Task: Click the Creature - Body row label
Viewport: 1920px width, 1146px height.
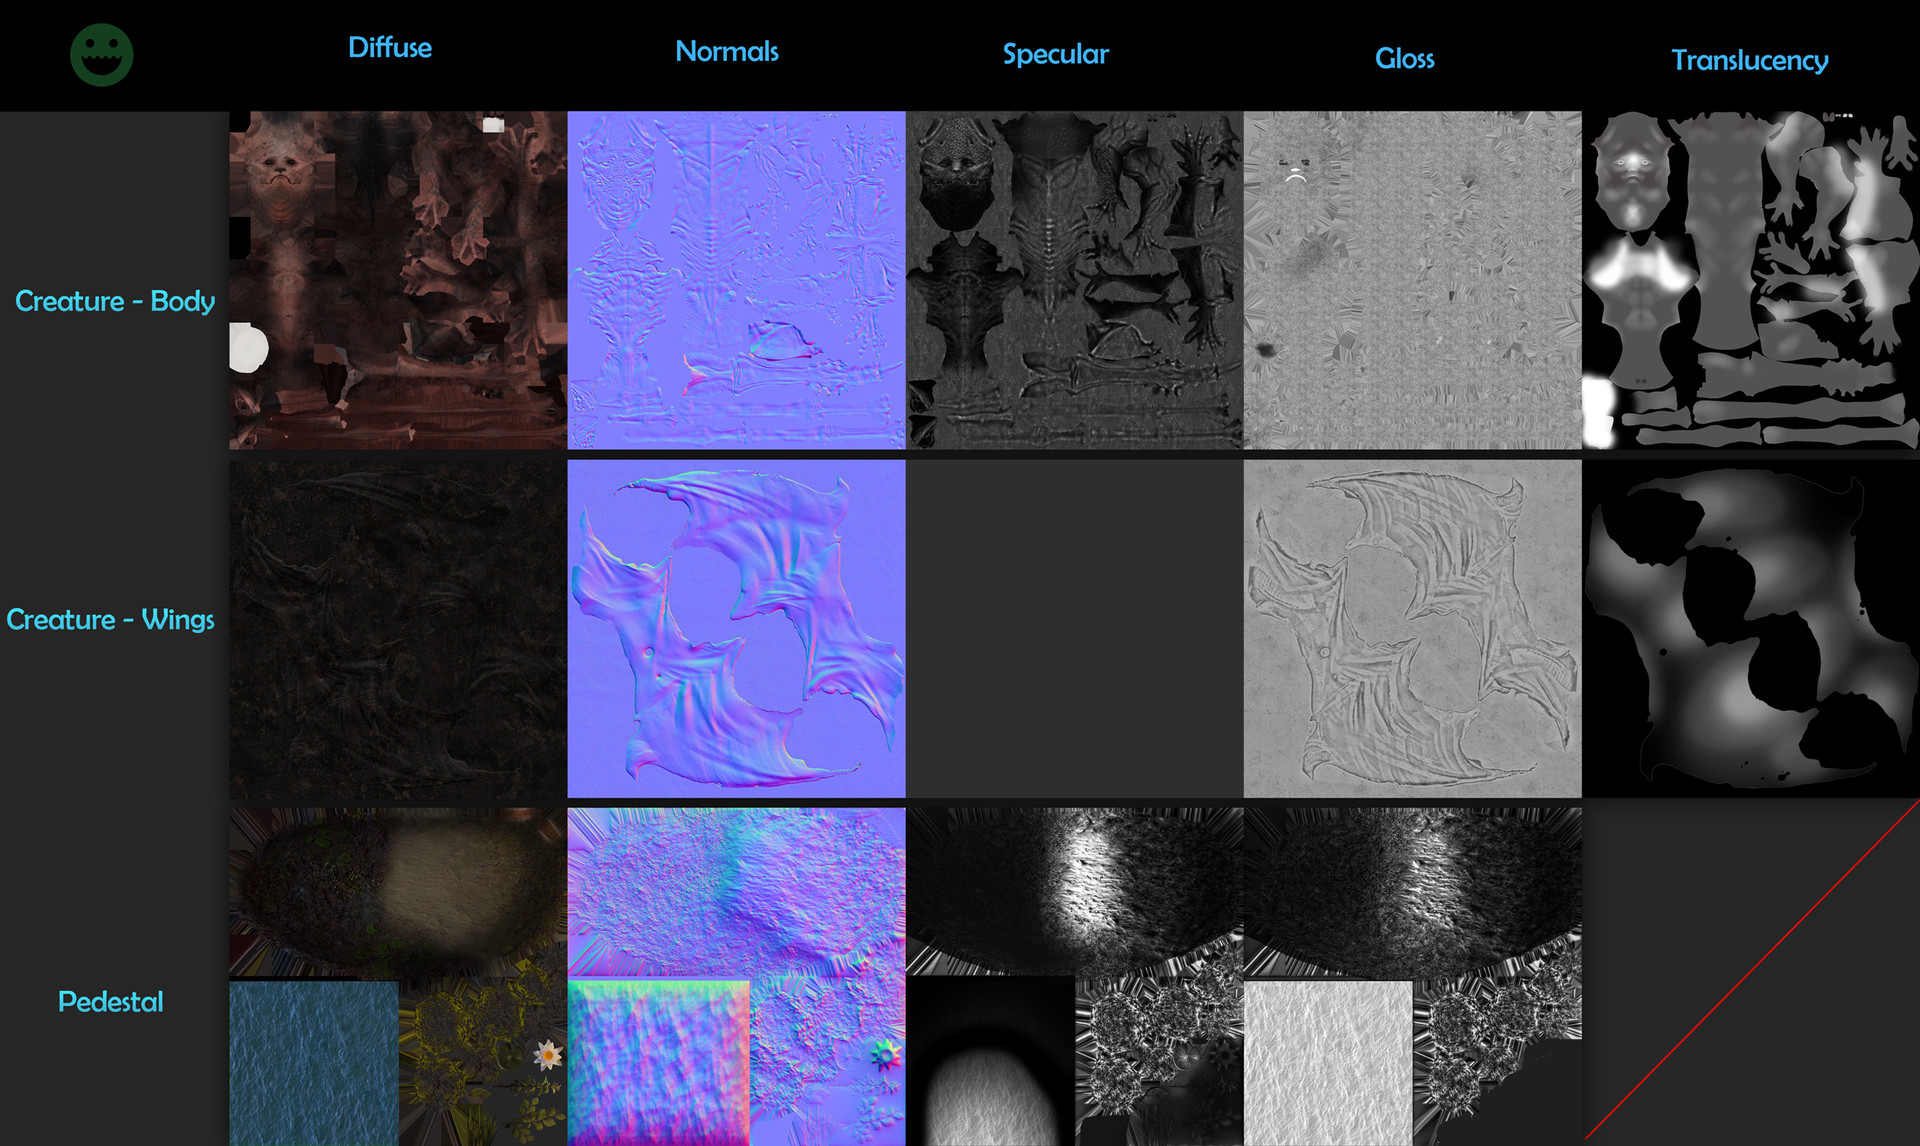Action: coord(114,301)
